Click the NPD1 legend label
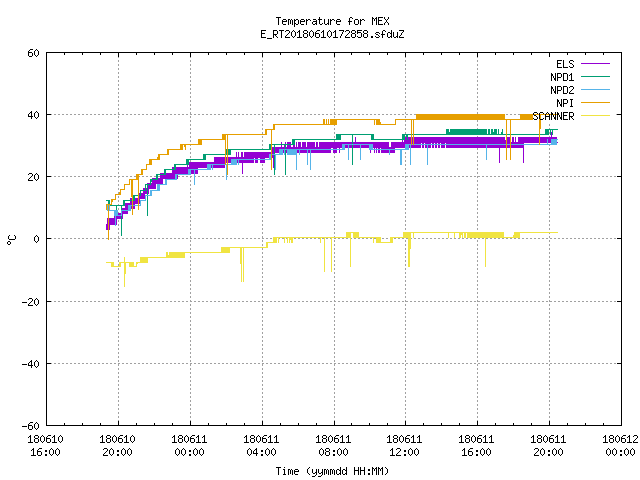The width and height of the screenshot is (640, 480). click(x=562, y=77)
